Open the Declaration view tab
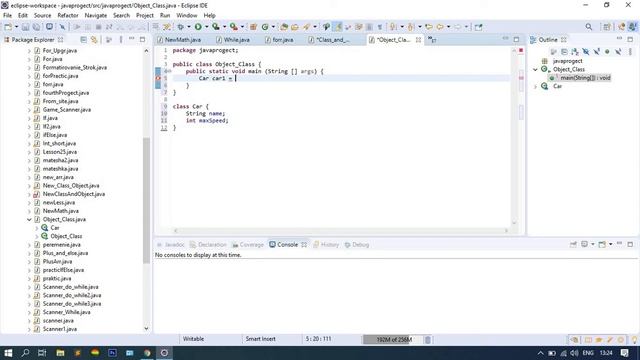 [208, 244]
